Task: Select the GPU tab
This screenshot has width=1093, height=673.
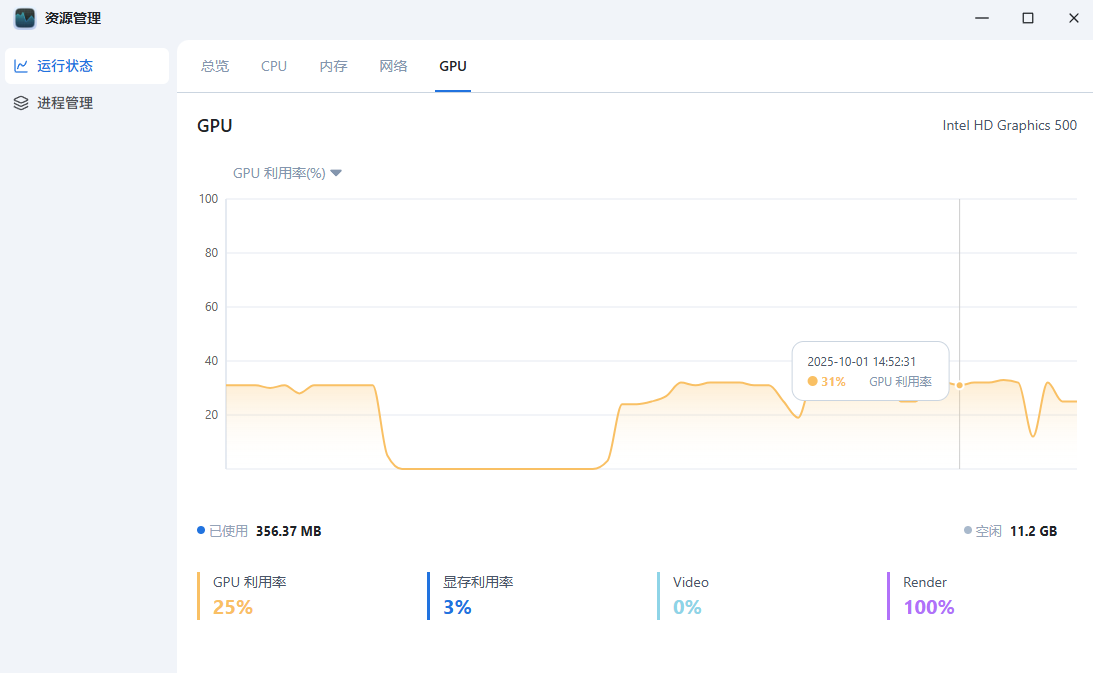Action: coord(453,66)
